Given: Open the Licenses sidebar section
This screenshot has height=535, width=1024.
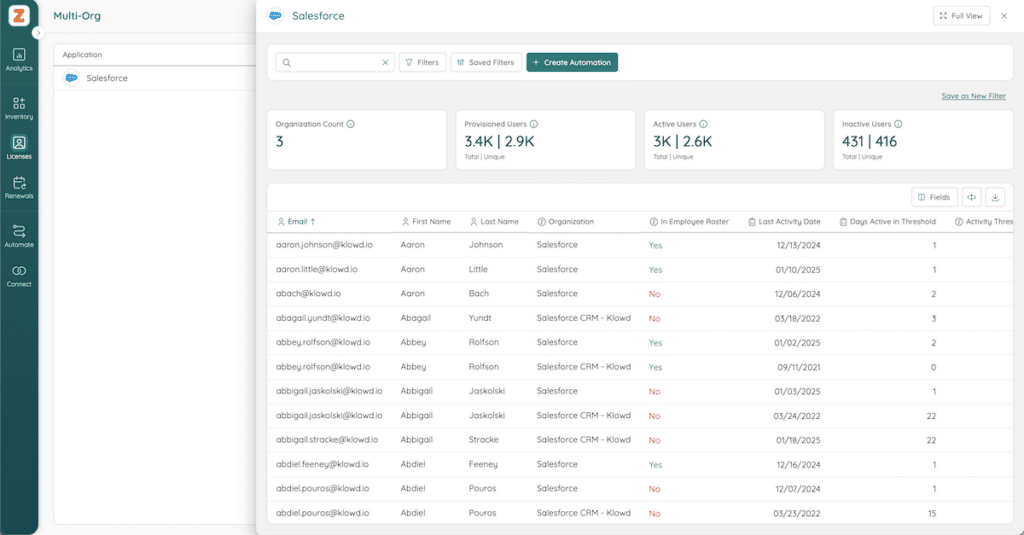Looking at the screenshot, I should click(19, 148).
